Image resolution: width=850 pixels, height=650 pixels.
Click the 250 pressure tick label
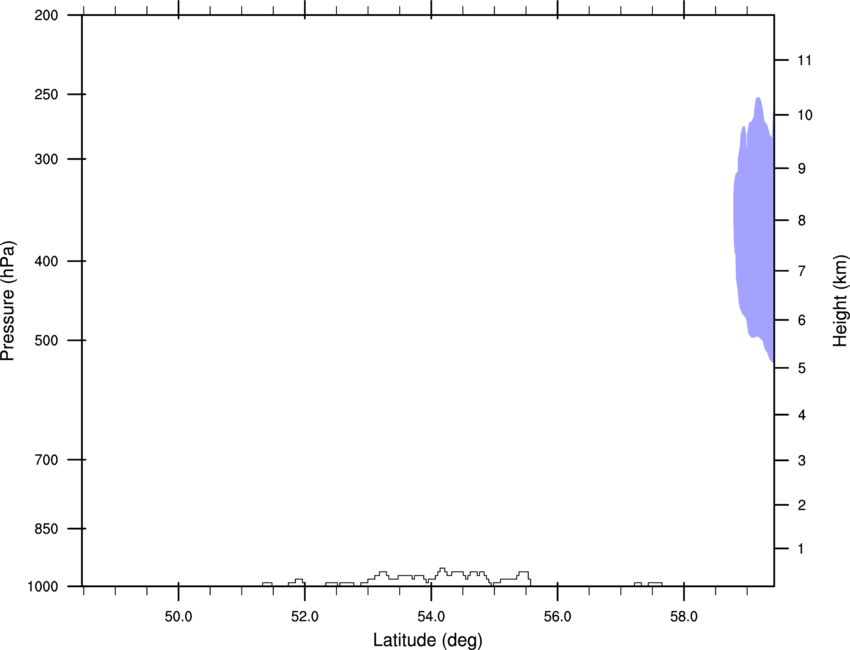[x=46, y=94]
